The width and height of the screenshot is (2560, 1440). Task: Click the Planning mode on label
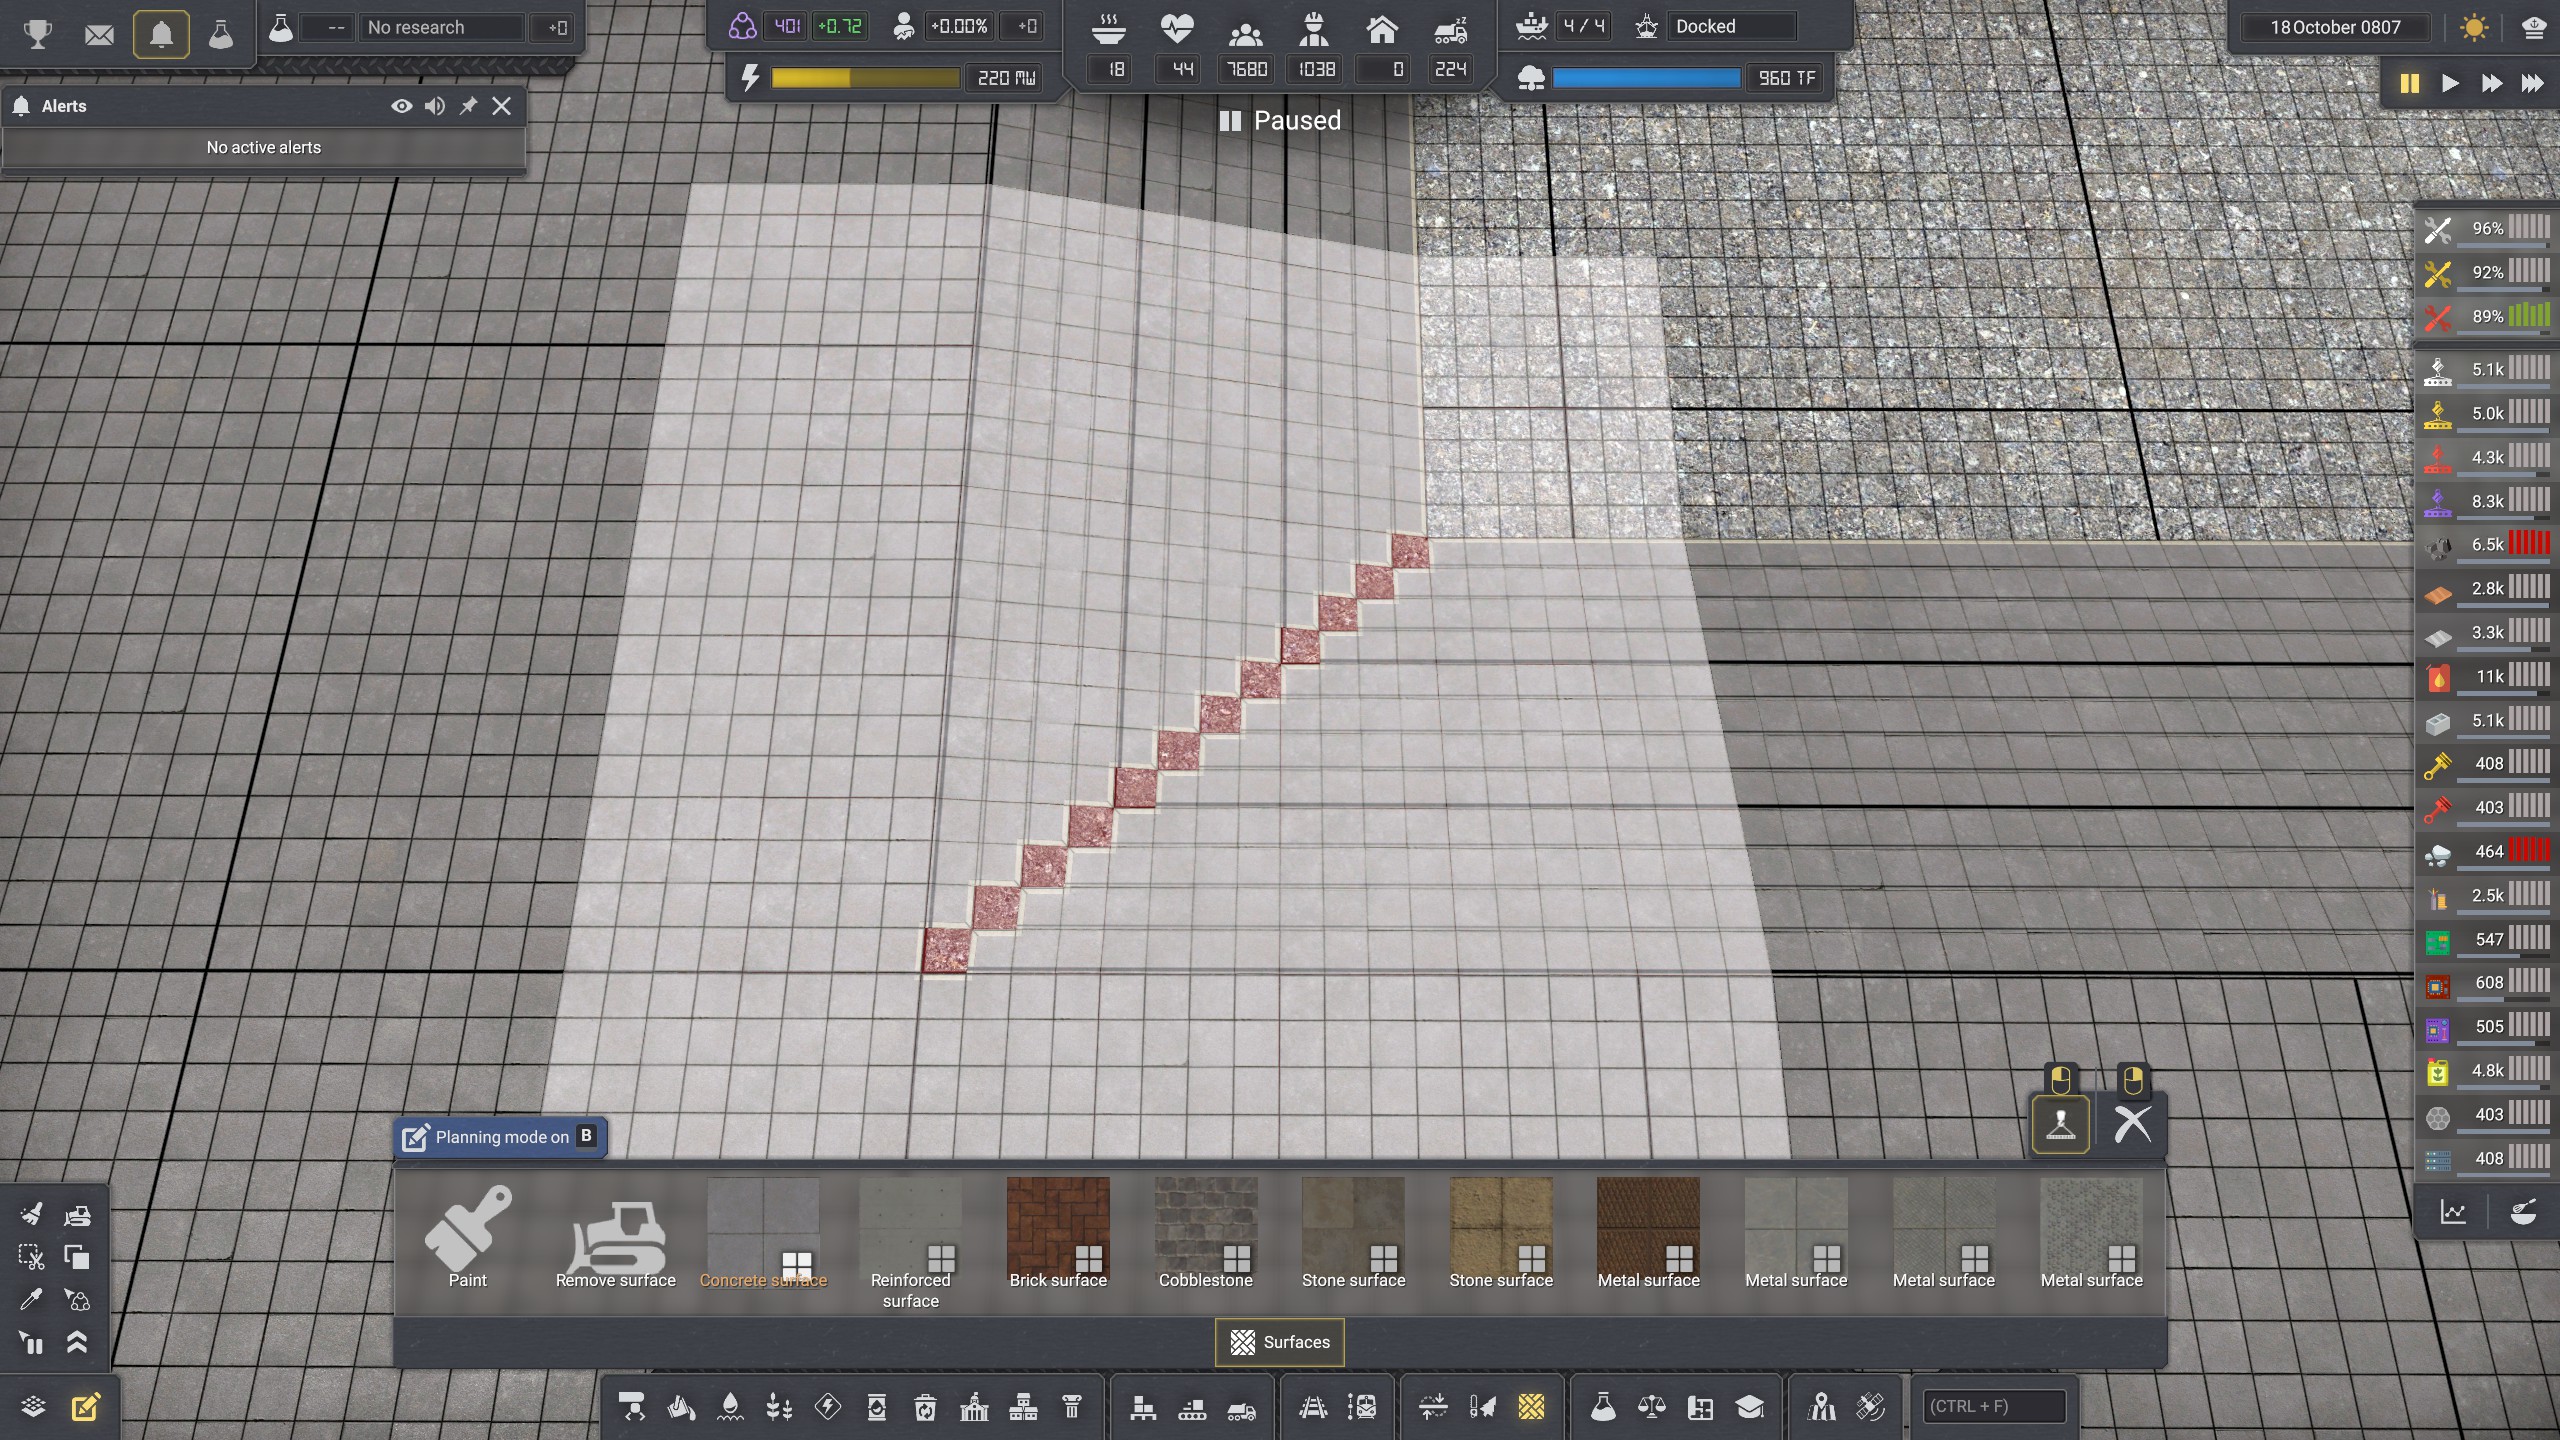[x=501, y=1137]
